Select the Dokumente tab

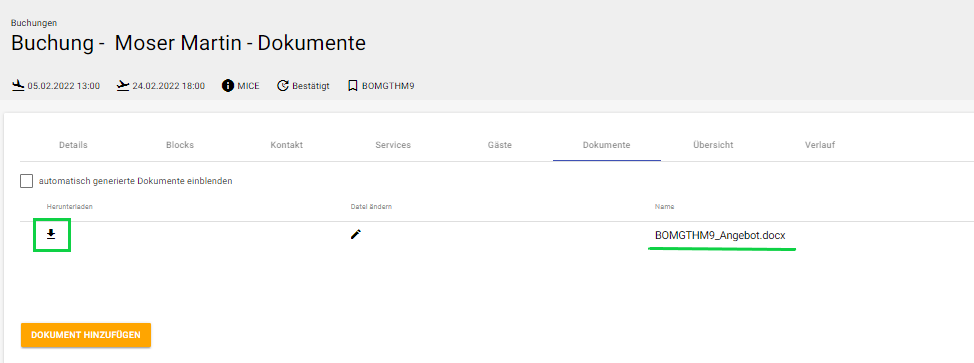[x=607, y=145]
